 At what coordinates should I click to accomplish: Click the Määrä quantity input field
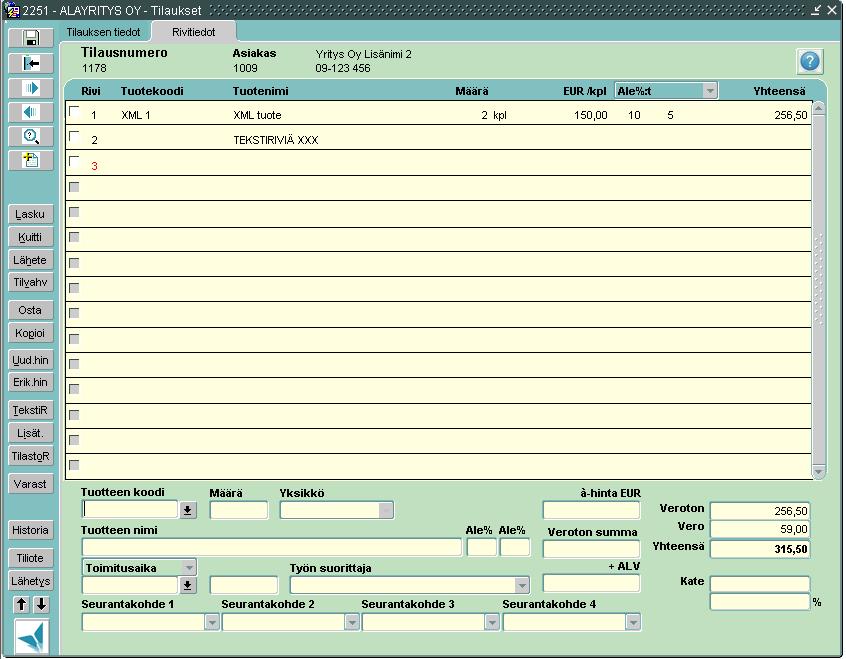tap(239, 510)
